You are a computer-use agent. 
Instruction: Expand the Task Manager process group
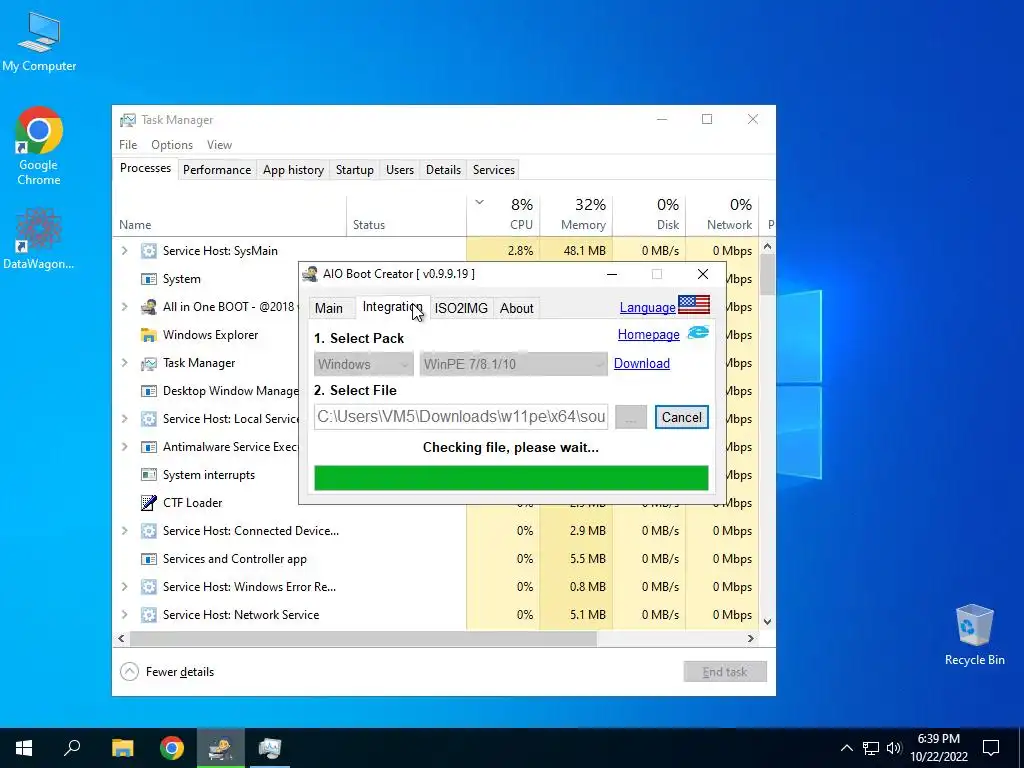(x=125, y=363)
